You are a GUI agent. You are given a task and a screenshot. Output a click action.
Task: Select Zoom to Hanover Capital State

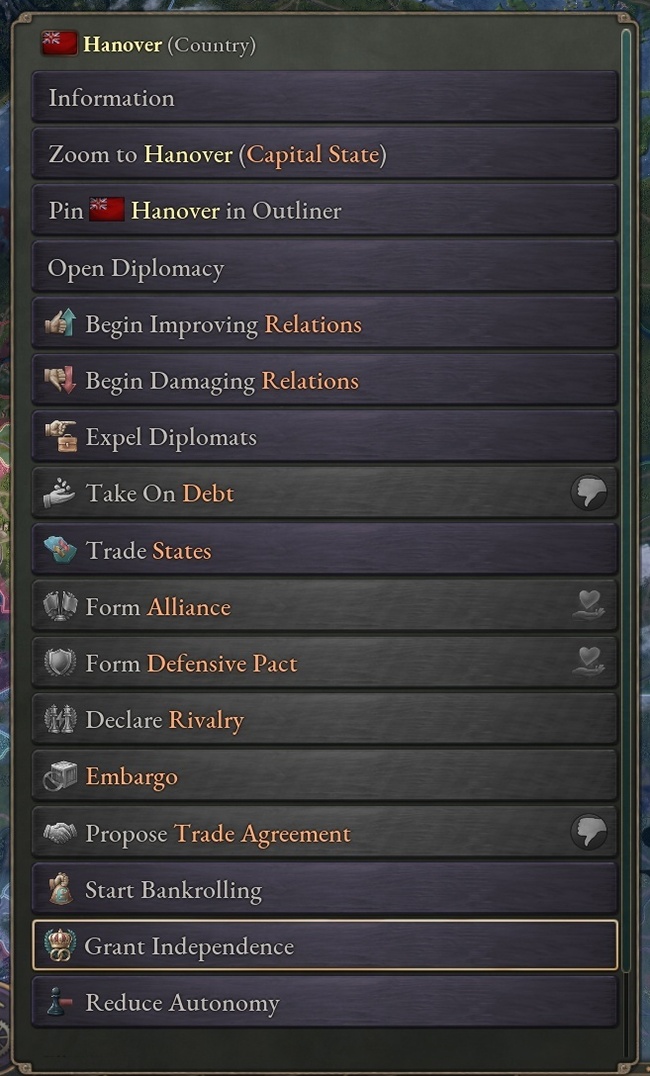(324, 155)
